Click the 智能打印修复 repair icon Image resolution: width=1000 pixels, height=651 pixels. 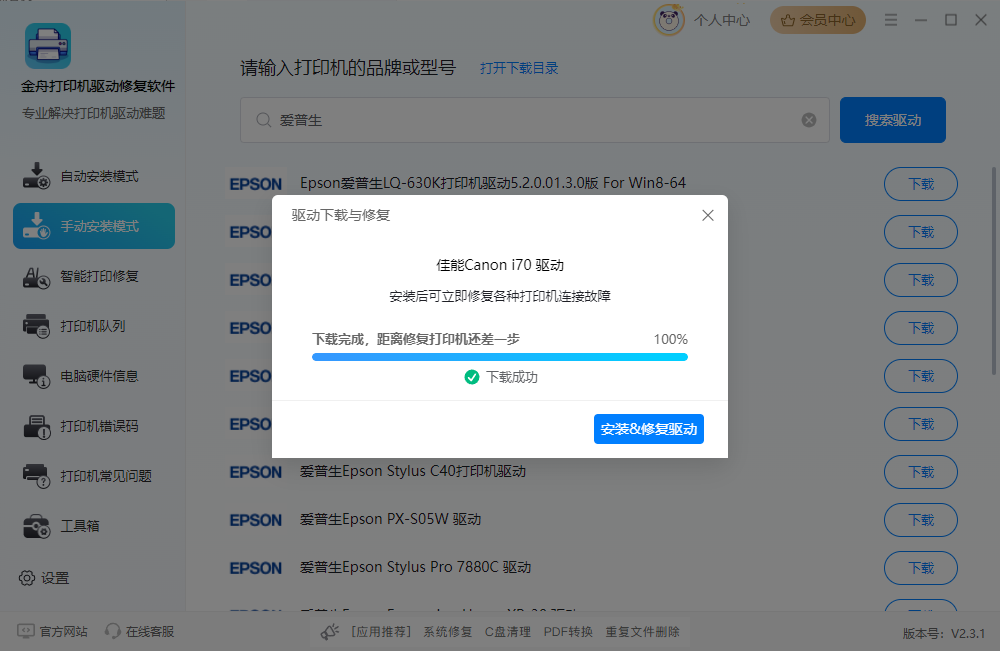(x=36, y=277)
